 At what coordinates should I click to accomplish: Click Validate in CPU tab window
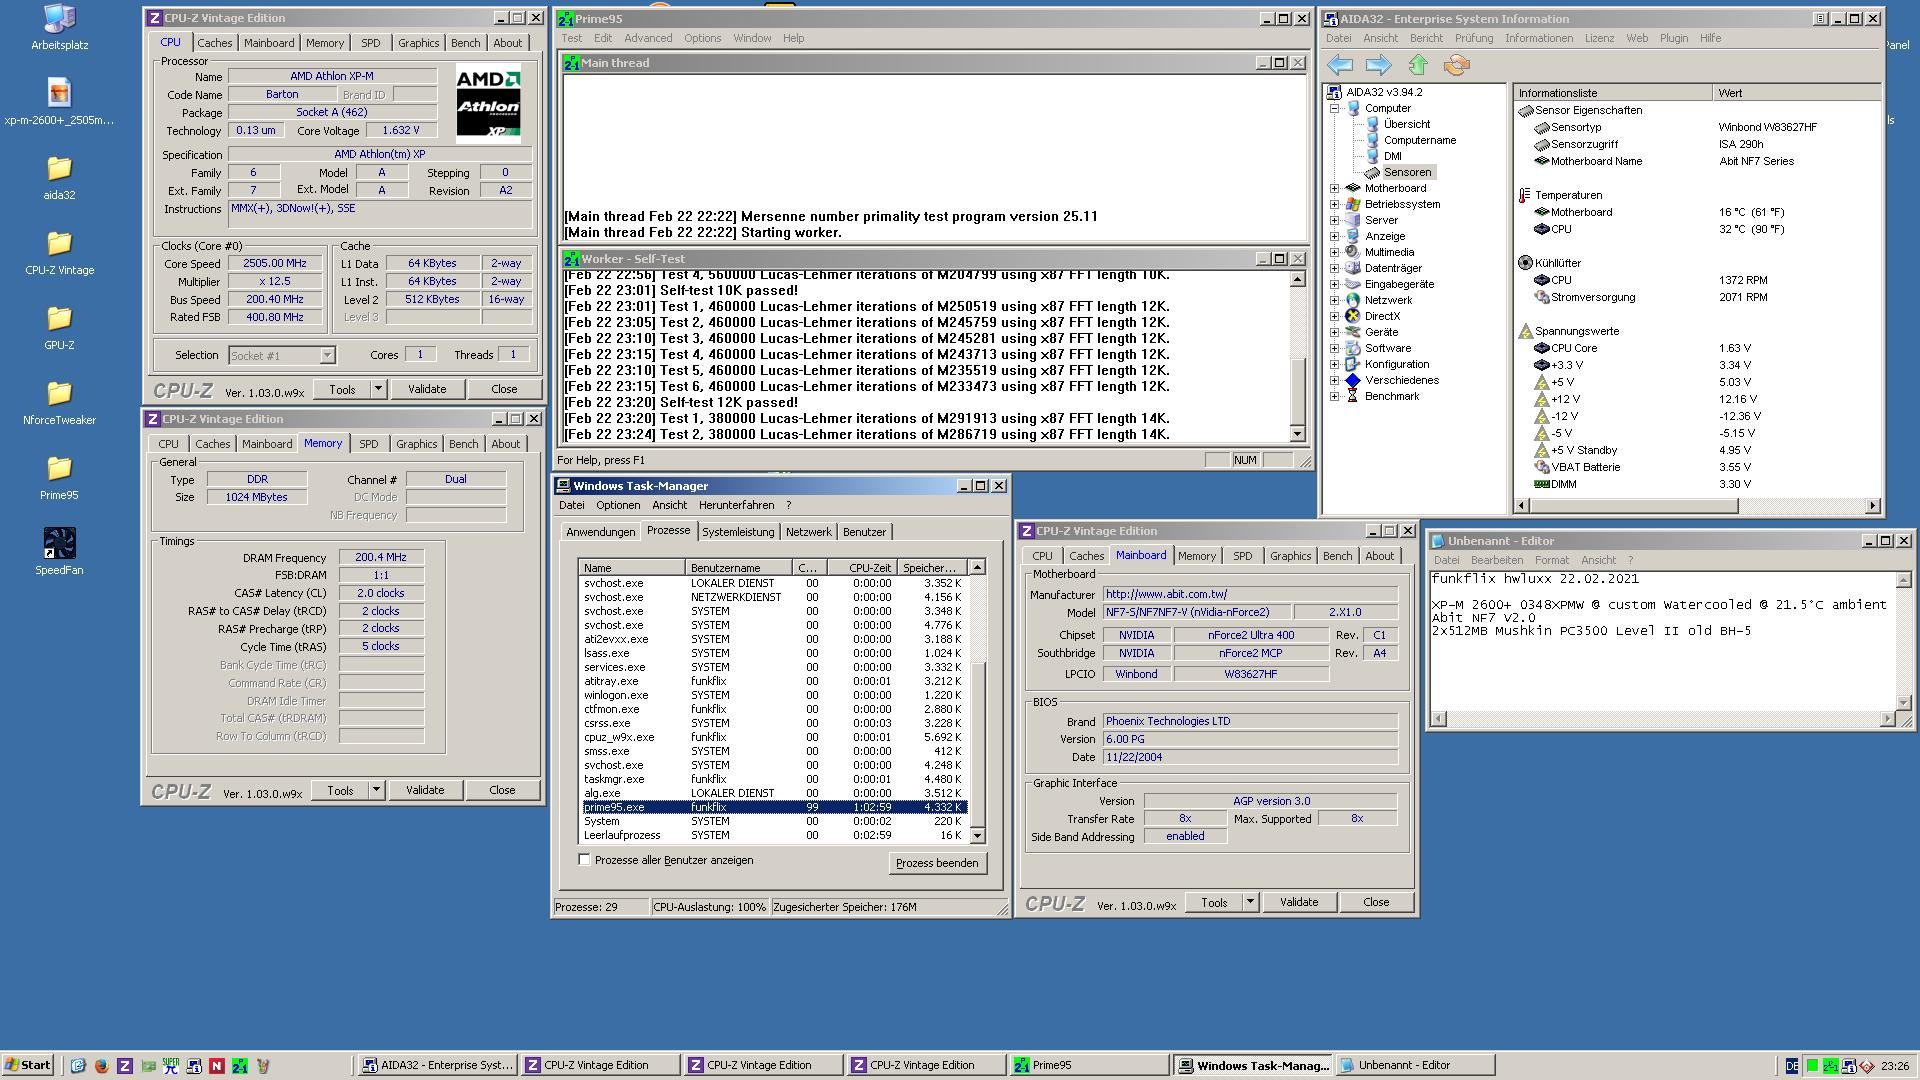point(427,389)
